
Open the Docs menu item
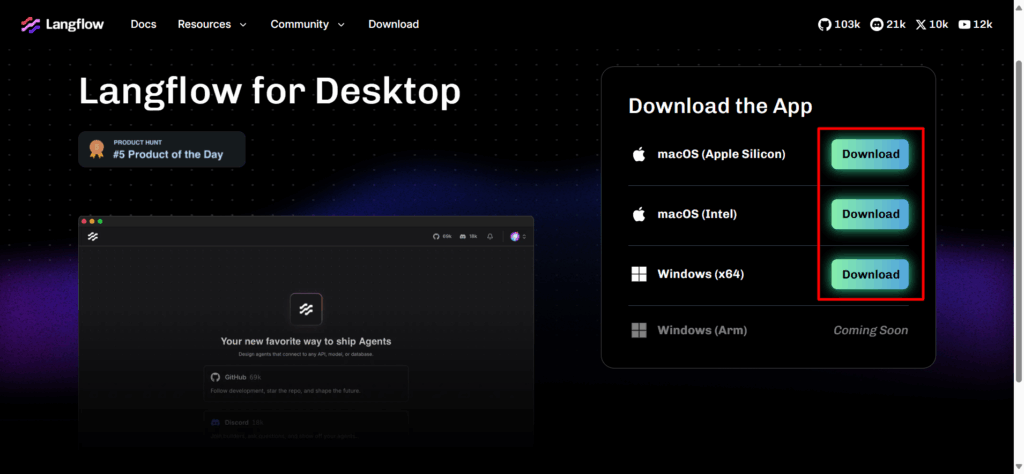[x=143, y=24]
